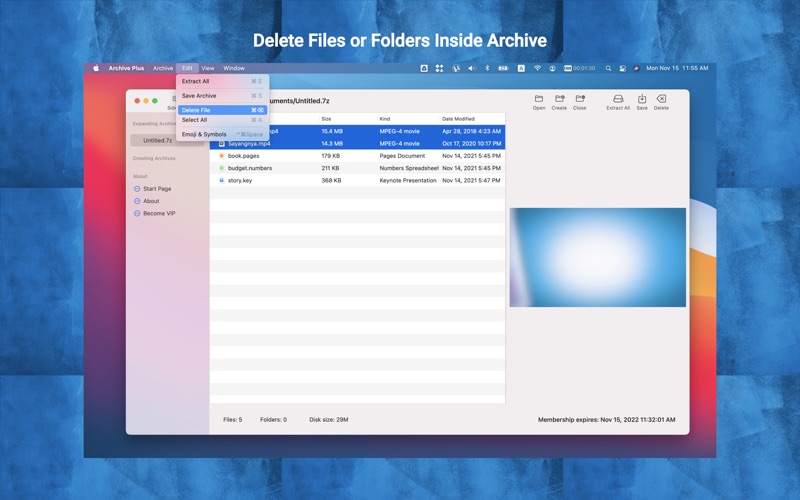Choose Save Archive from Edit menu

[x=222, y=95]
